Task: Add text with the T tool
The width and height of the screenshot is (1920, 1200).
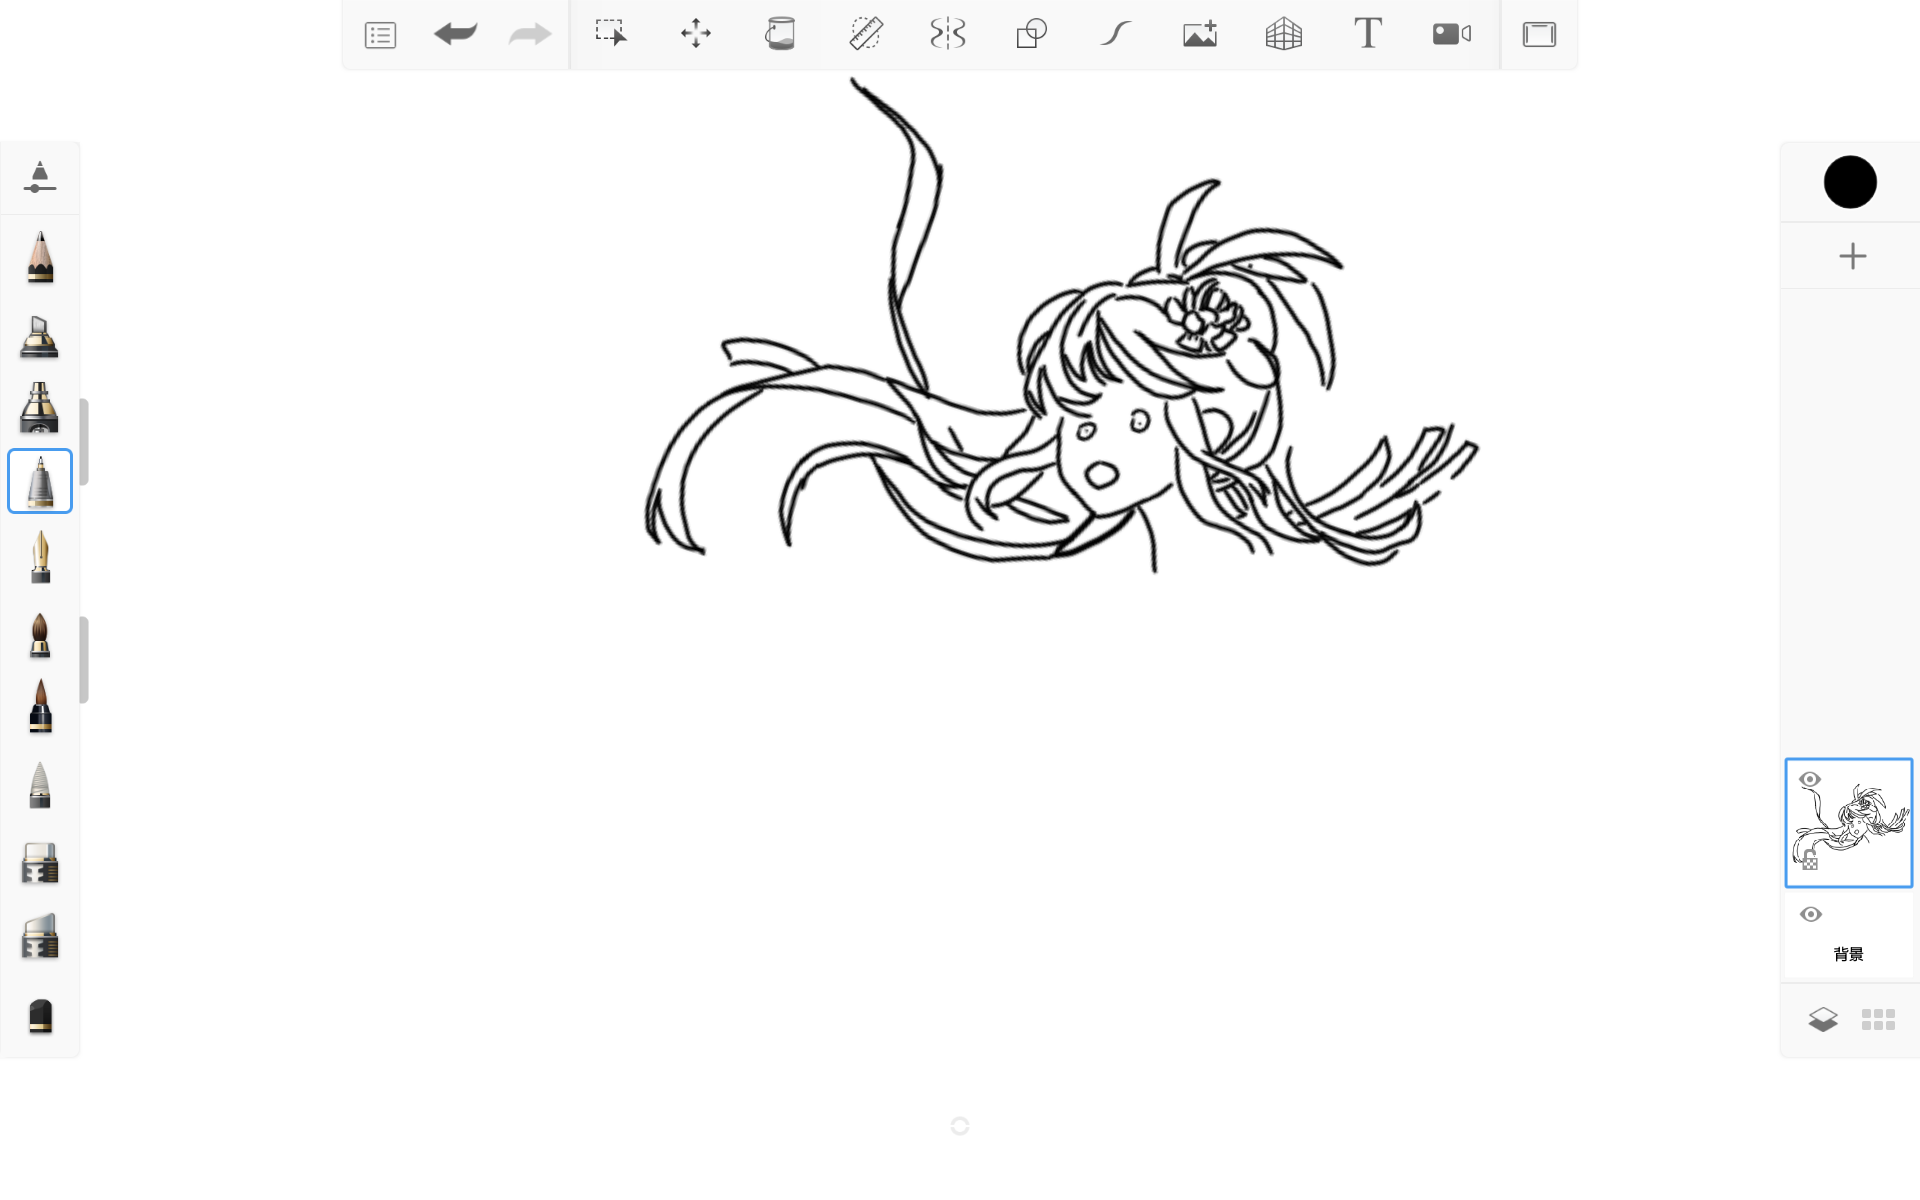Action: (1368, 33)
